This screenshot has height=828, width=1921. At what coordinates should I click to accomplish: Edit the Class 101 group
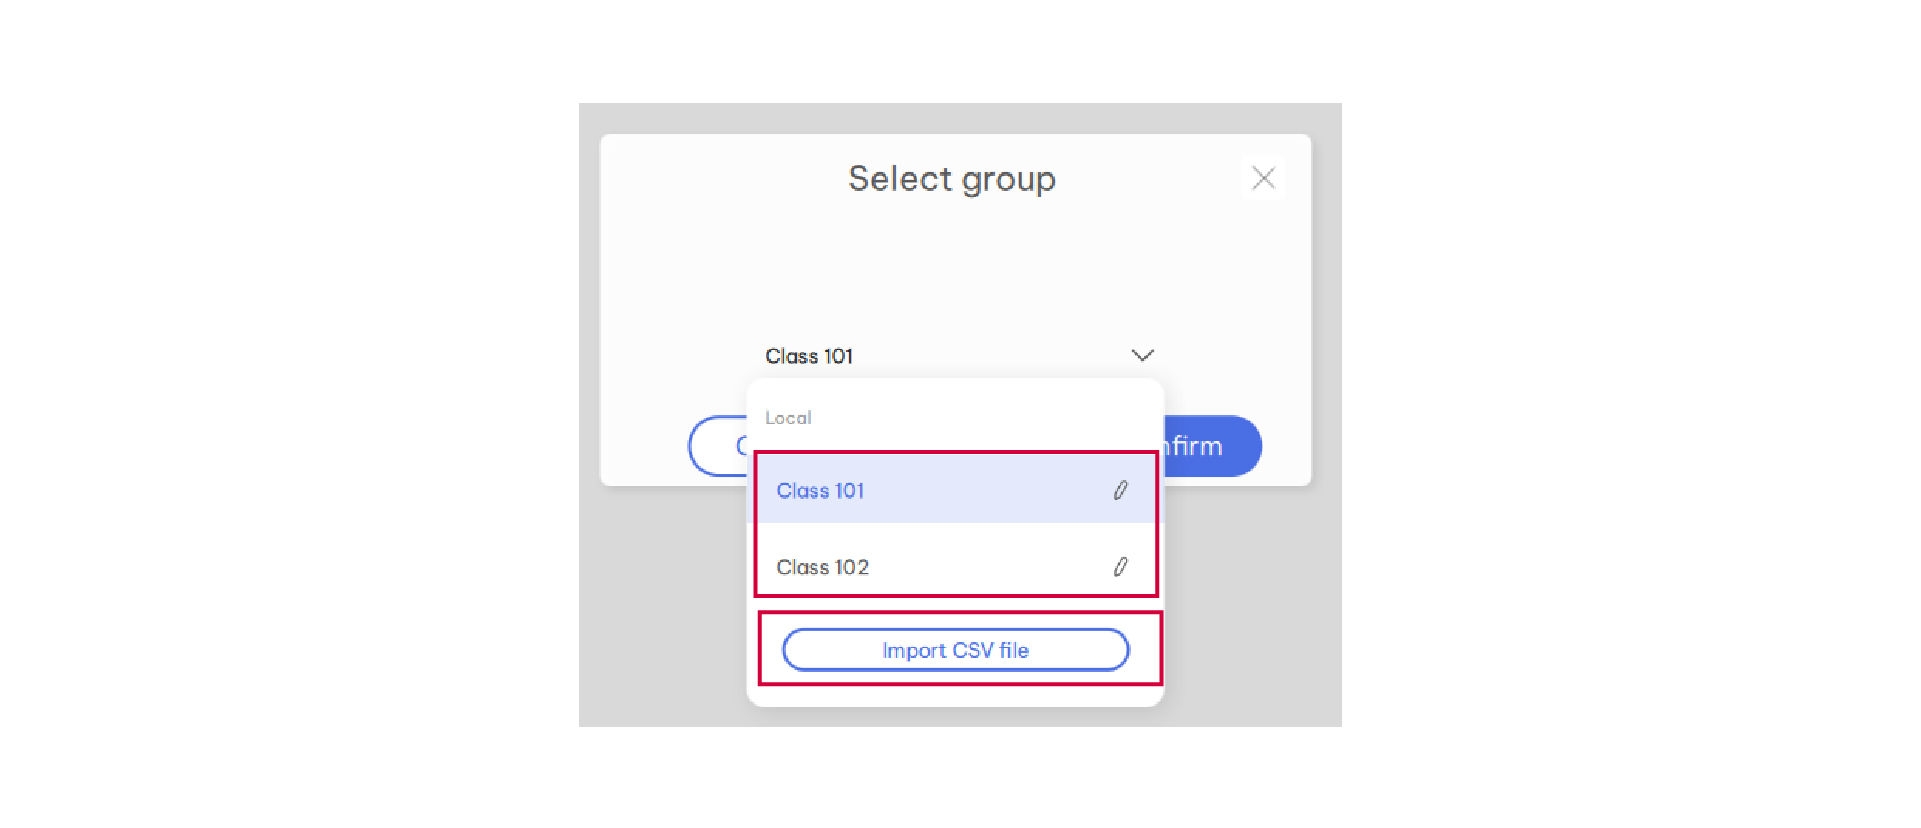[1120, 490]
